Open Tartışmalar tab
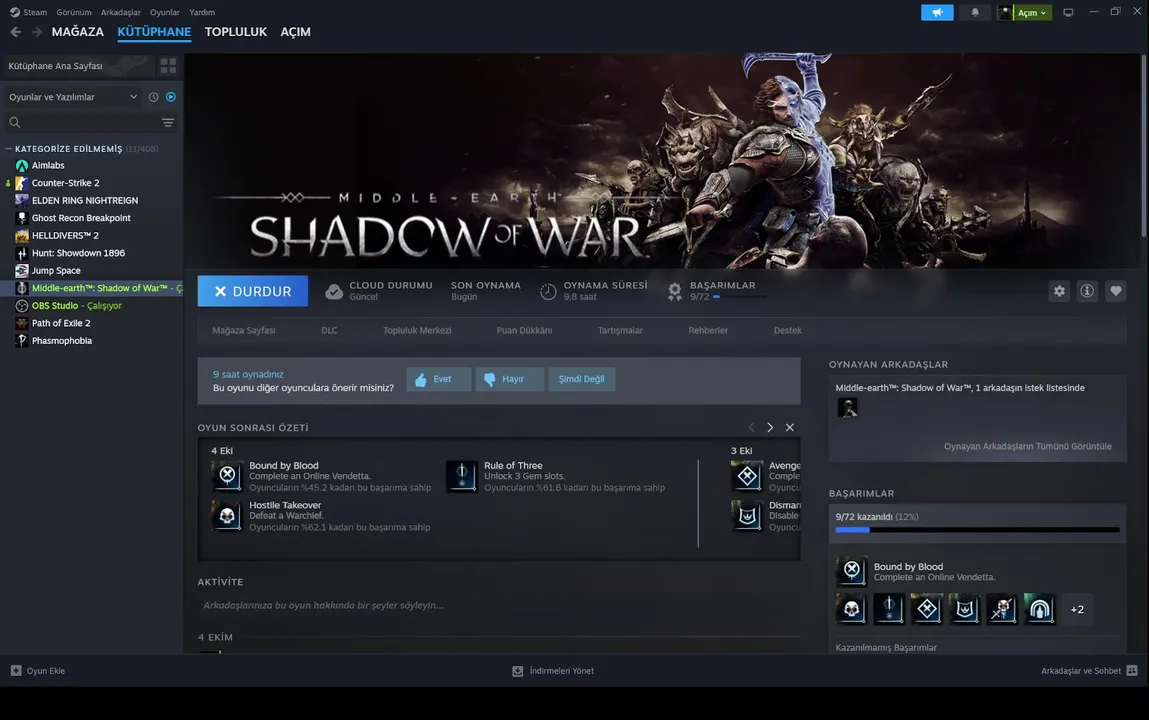Image resolution: width=1149 pixels, height=720 pixels. 620,330
